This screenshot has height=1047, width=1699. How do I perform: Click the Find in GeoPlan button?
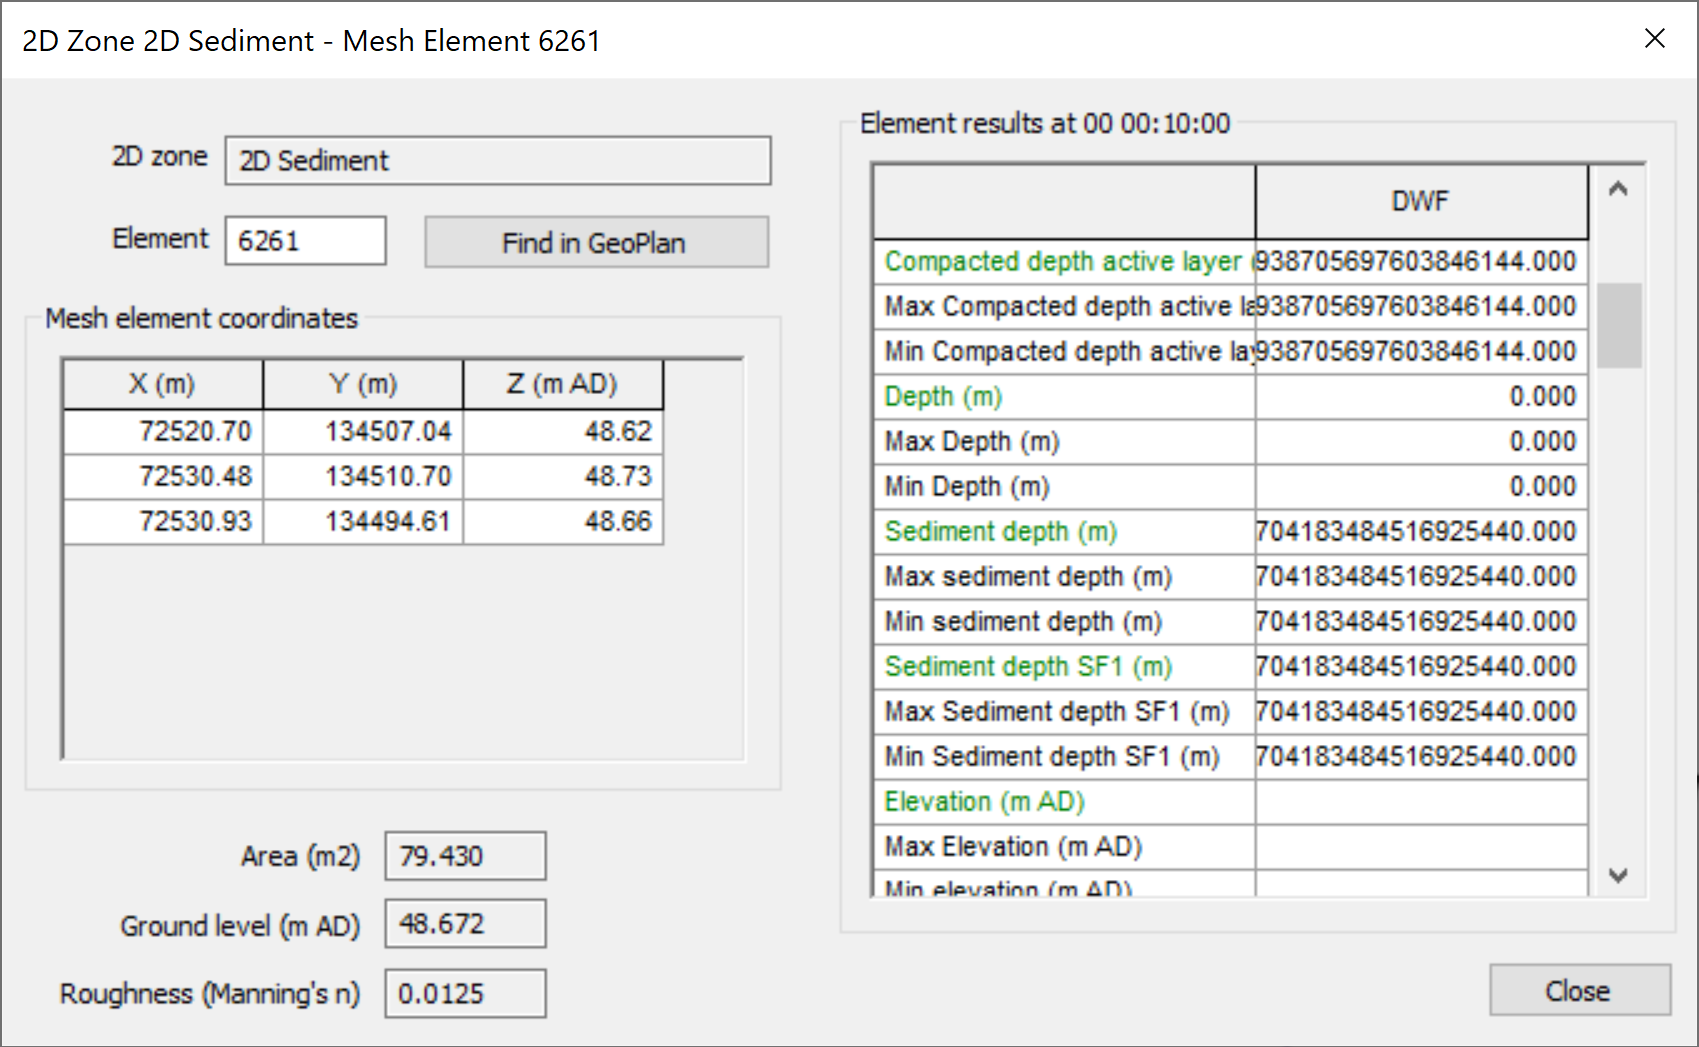click(x=596, y=242)
